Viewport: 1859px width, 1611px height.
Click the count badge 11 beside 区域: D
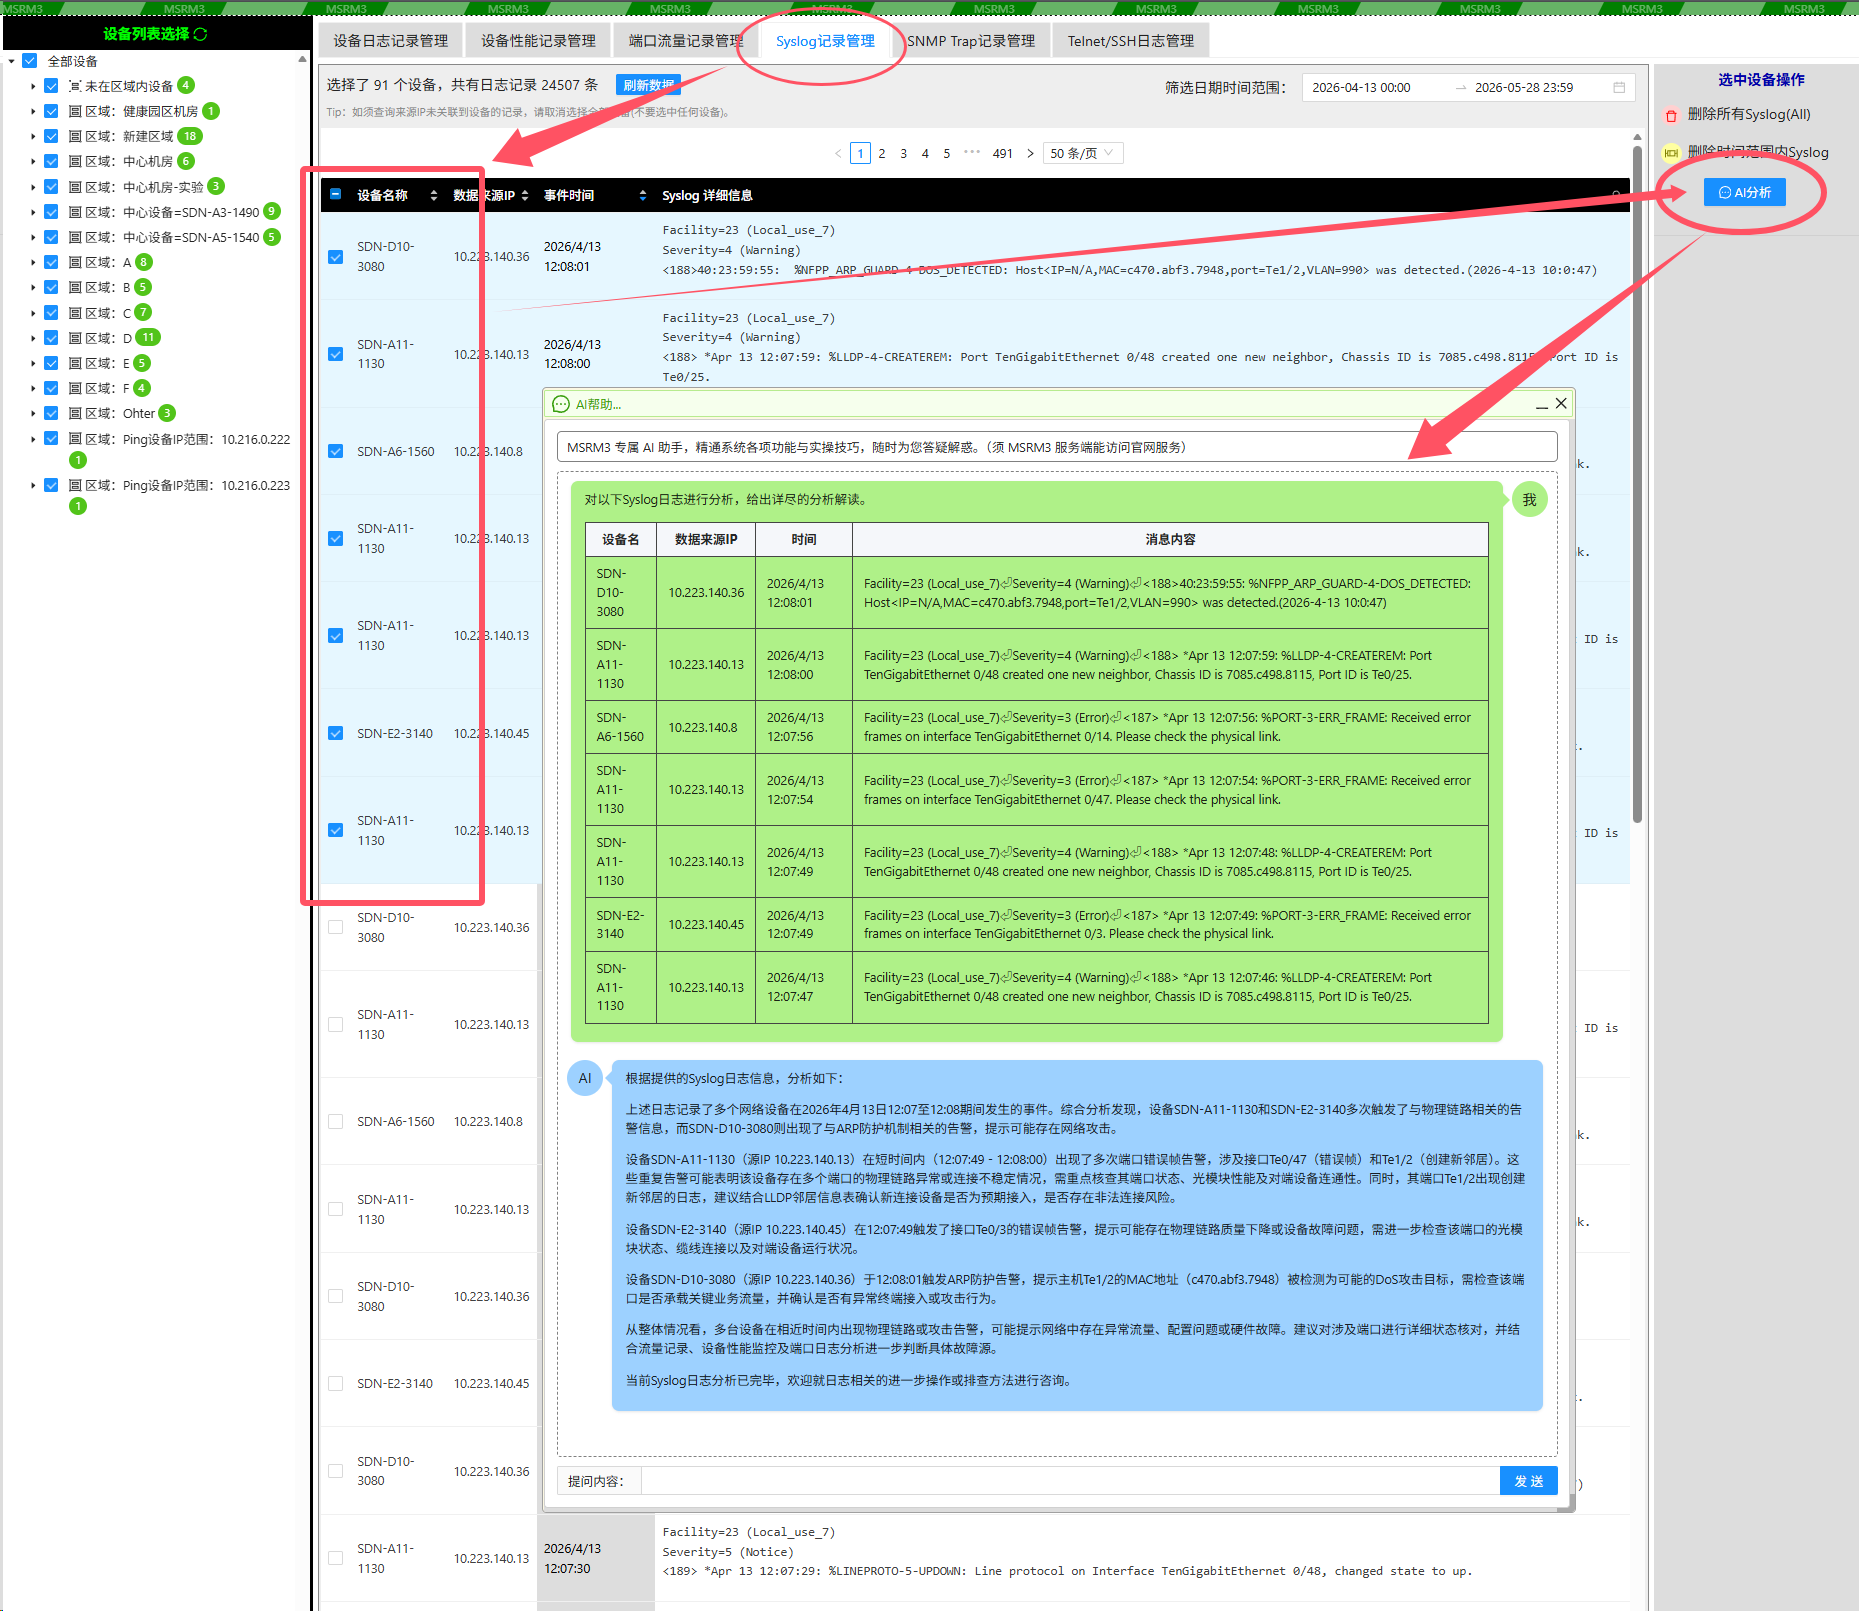(148, 338)
